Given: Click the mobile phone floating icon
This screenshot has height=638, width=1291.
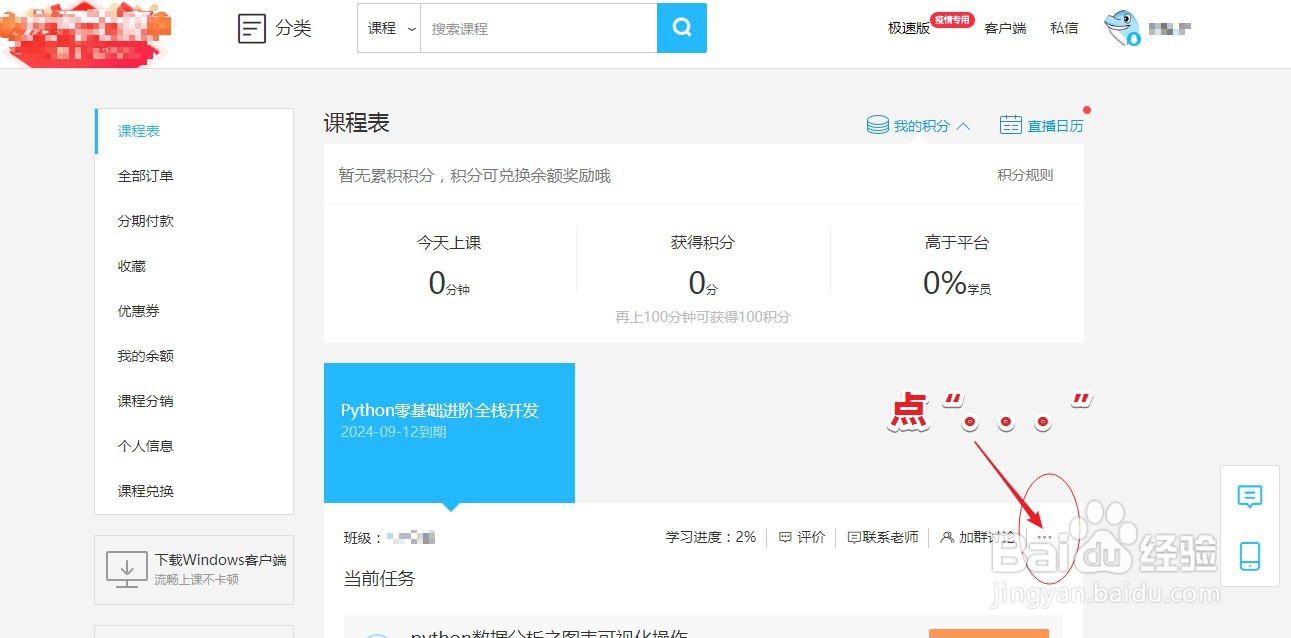Looking at the screenshot, I should click(1250, 556).
